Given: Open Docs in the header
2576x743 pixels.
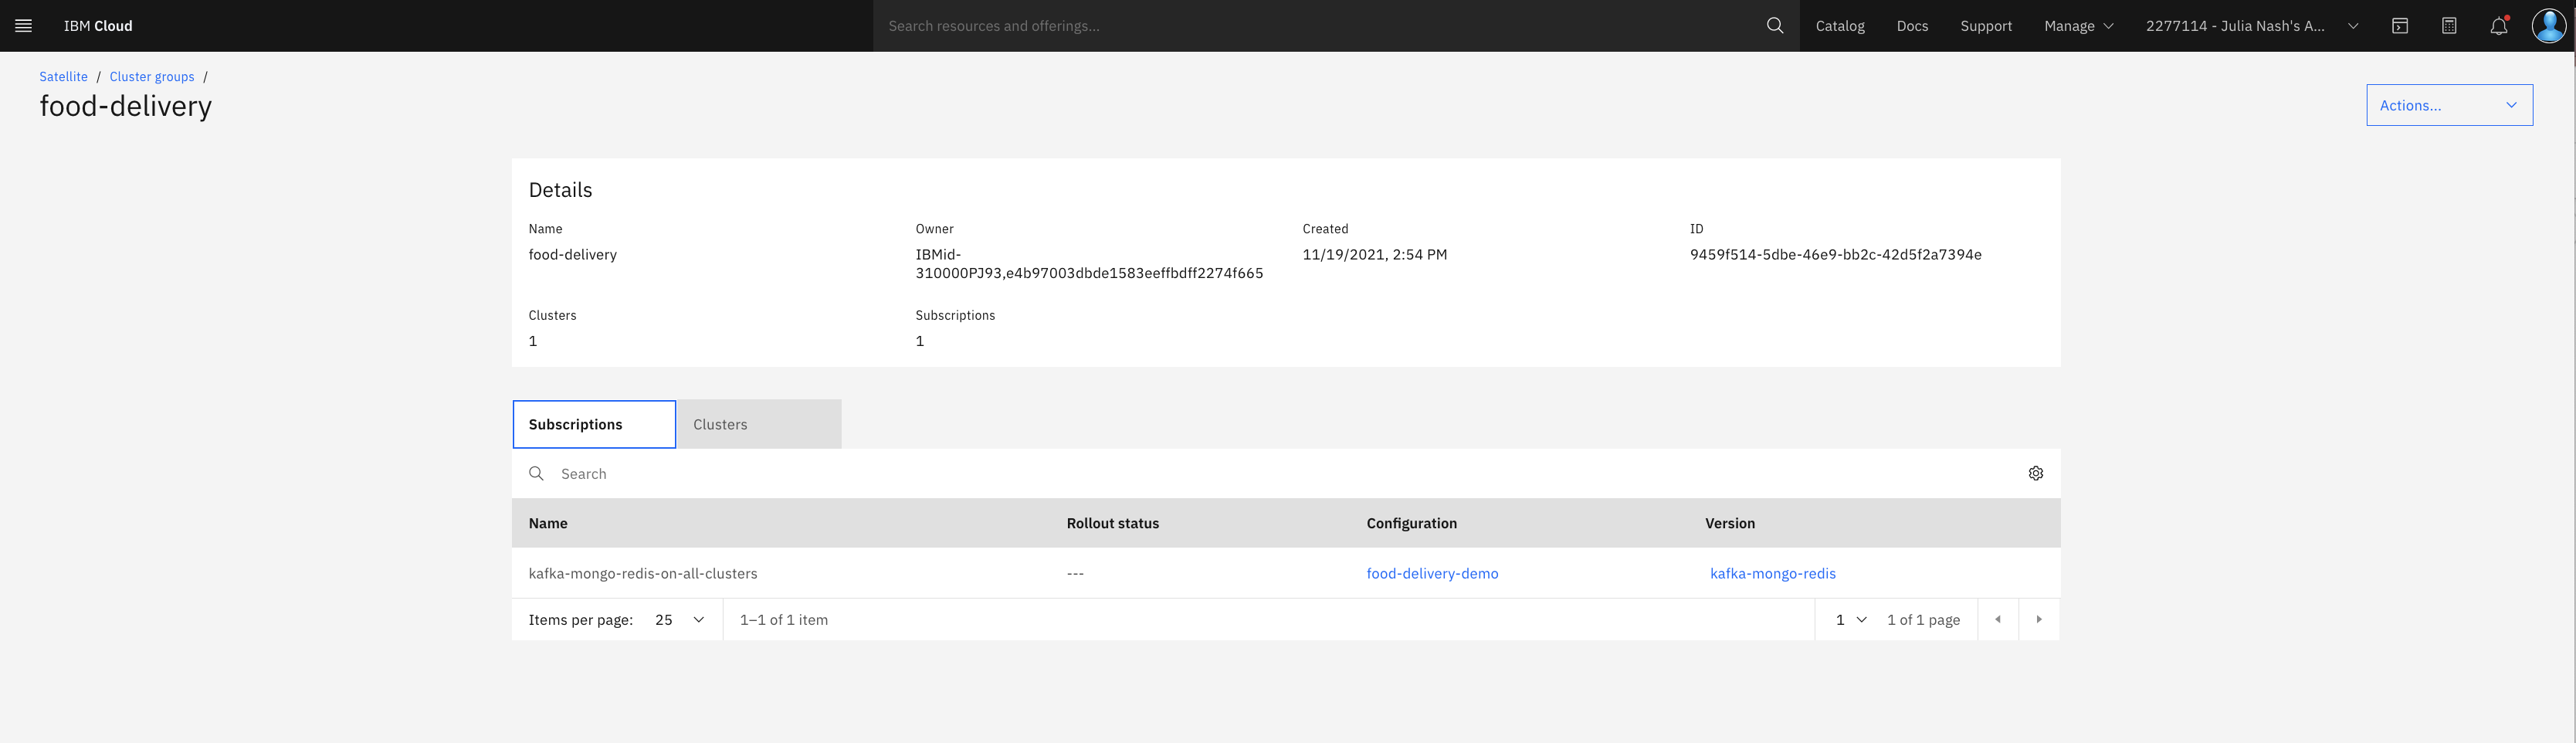Looking at the screenshot, I should coord(1912,26).
